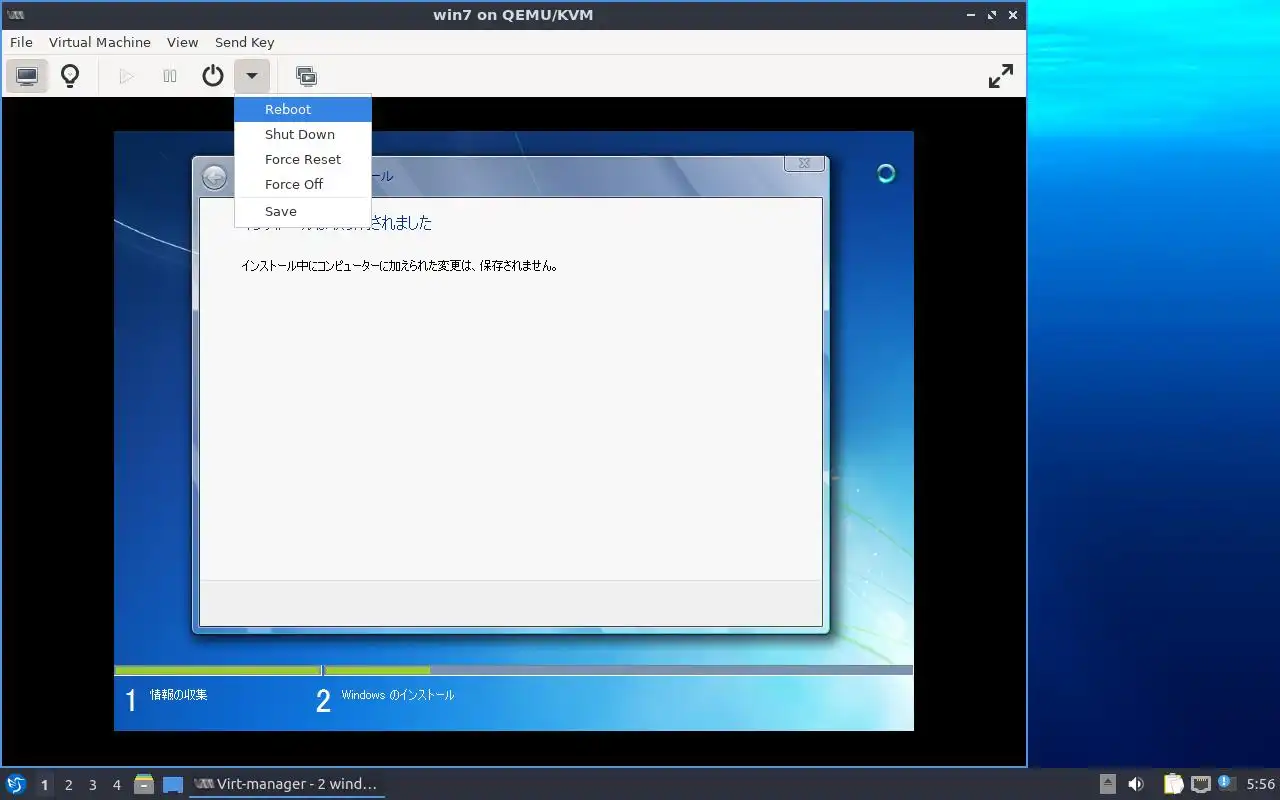1280x800 pixels.
Task: Show virtual hardware details lightbulb icon
Action: pyautogui.click(x=70, y=76)
